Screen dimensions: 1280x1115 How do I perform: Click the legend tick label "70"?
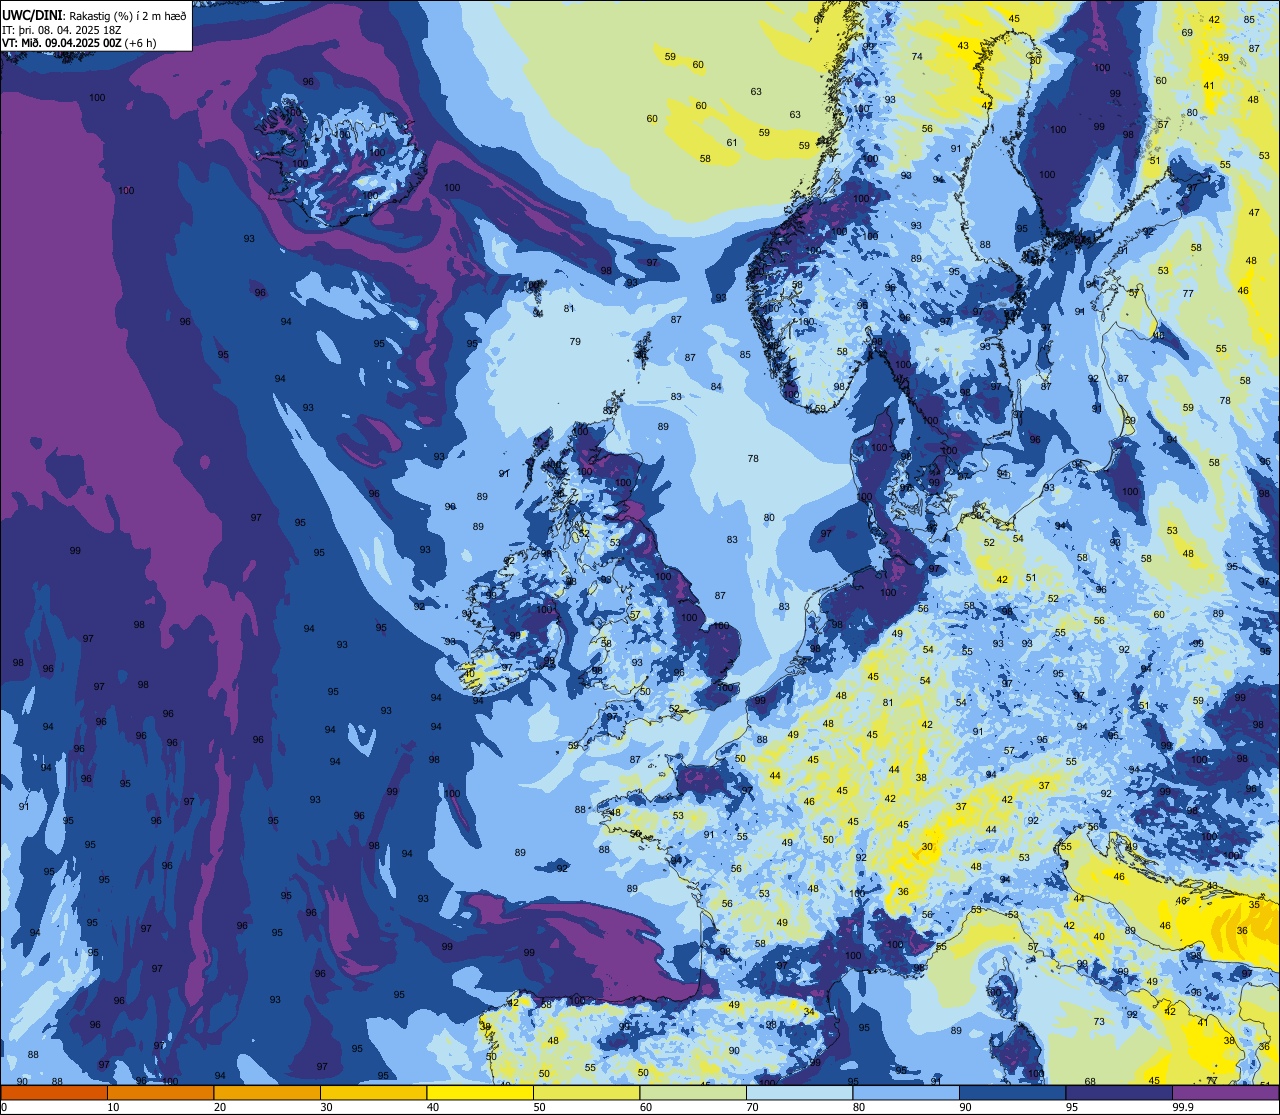[x=752, y=1107]
